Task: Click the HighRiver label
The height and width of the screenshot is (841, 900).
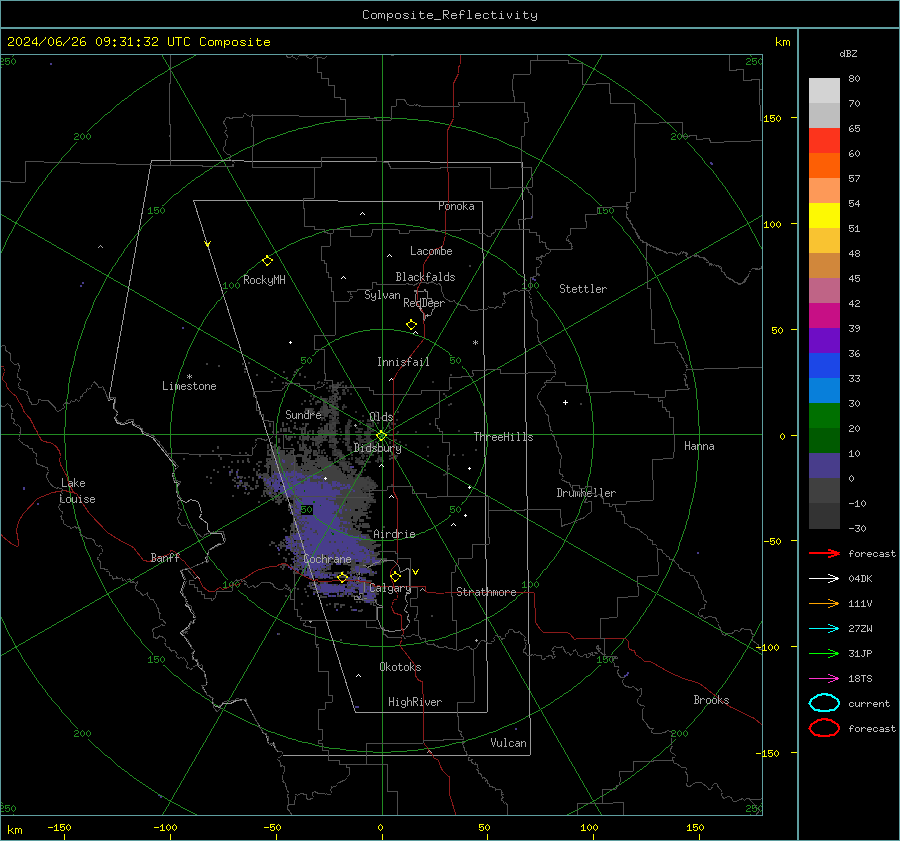Action: pos(415,702)
